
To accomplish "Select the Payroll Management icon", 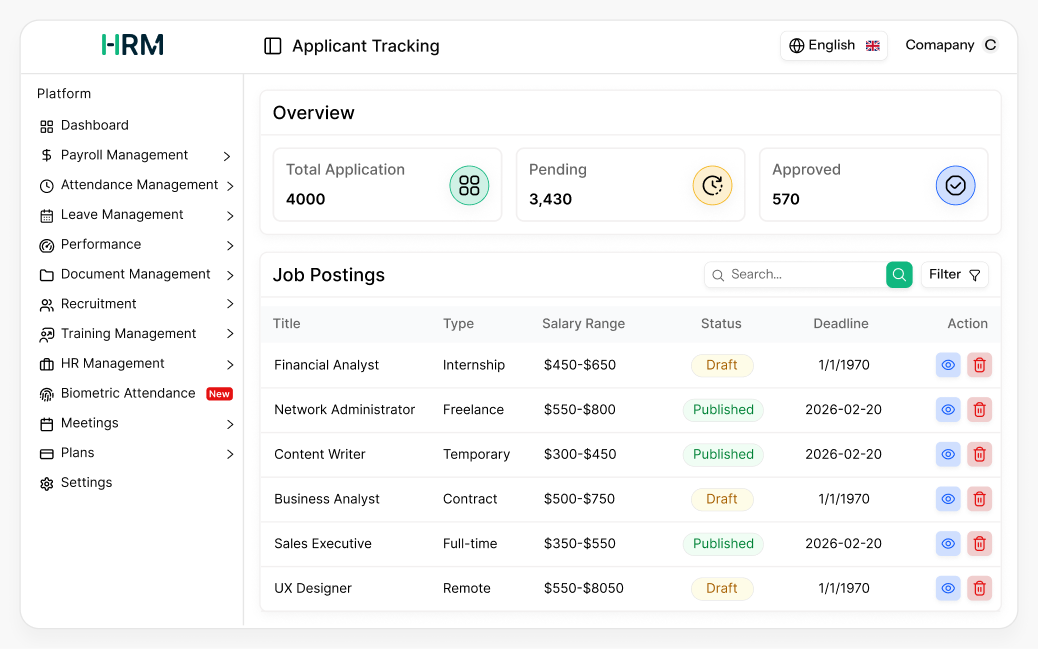I will [46, 155].
